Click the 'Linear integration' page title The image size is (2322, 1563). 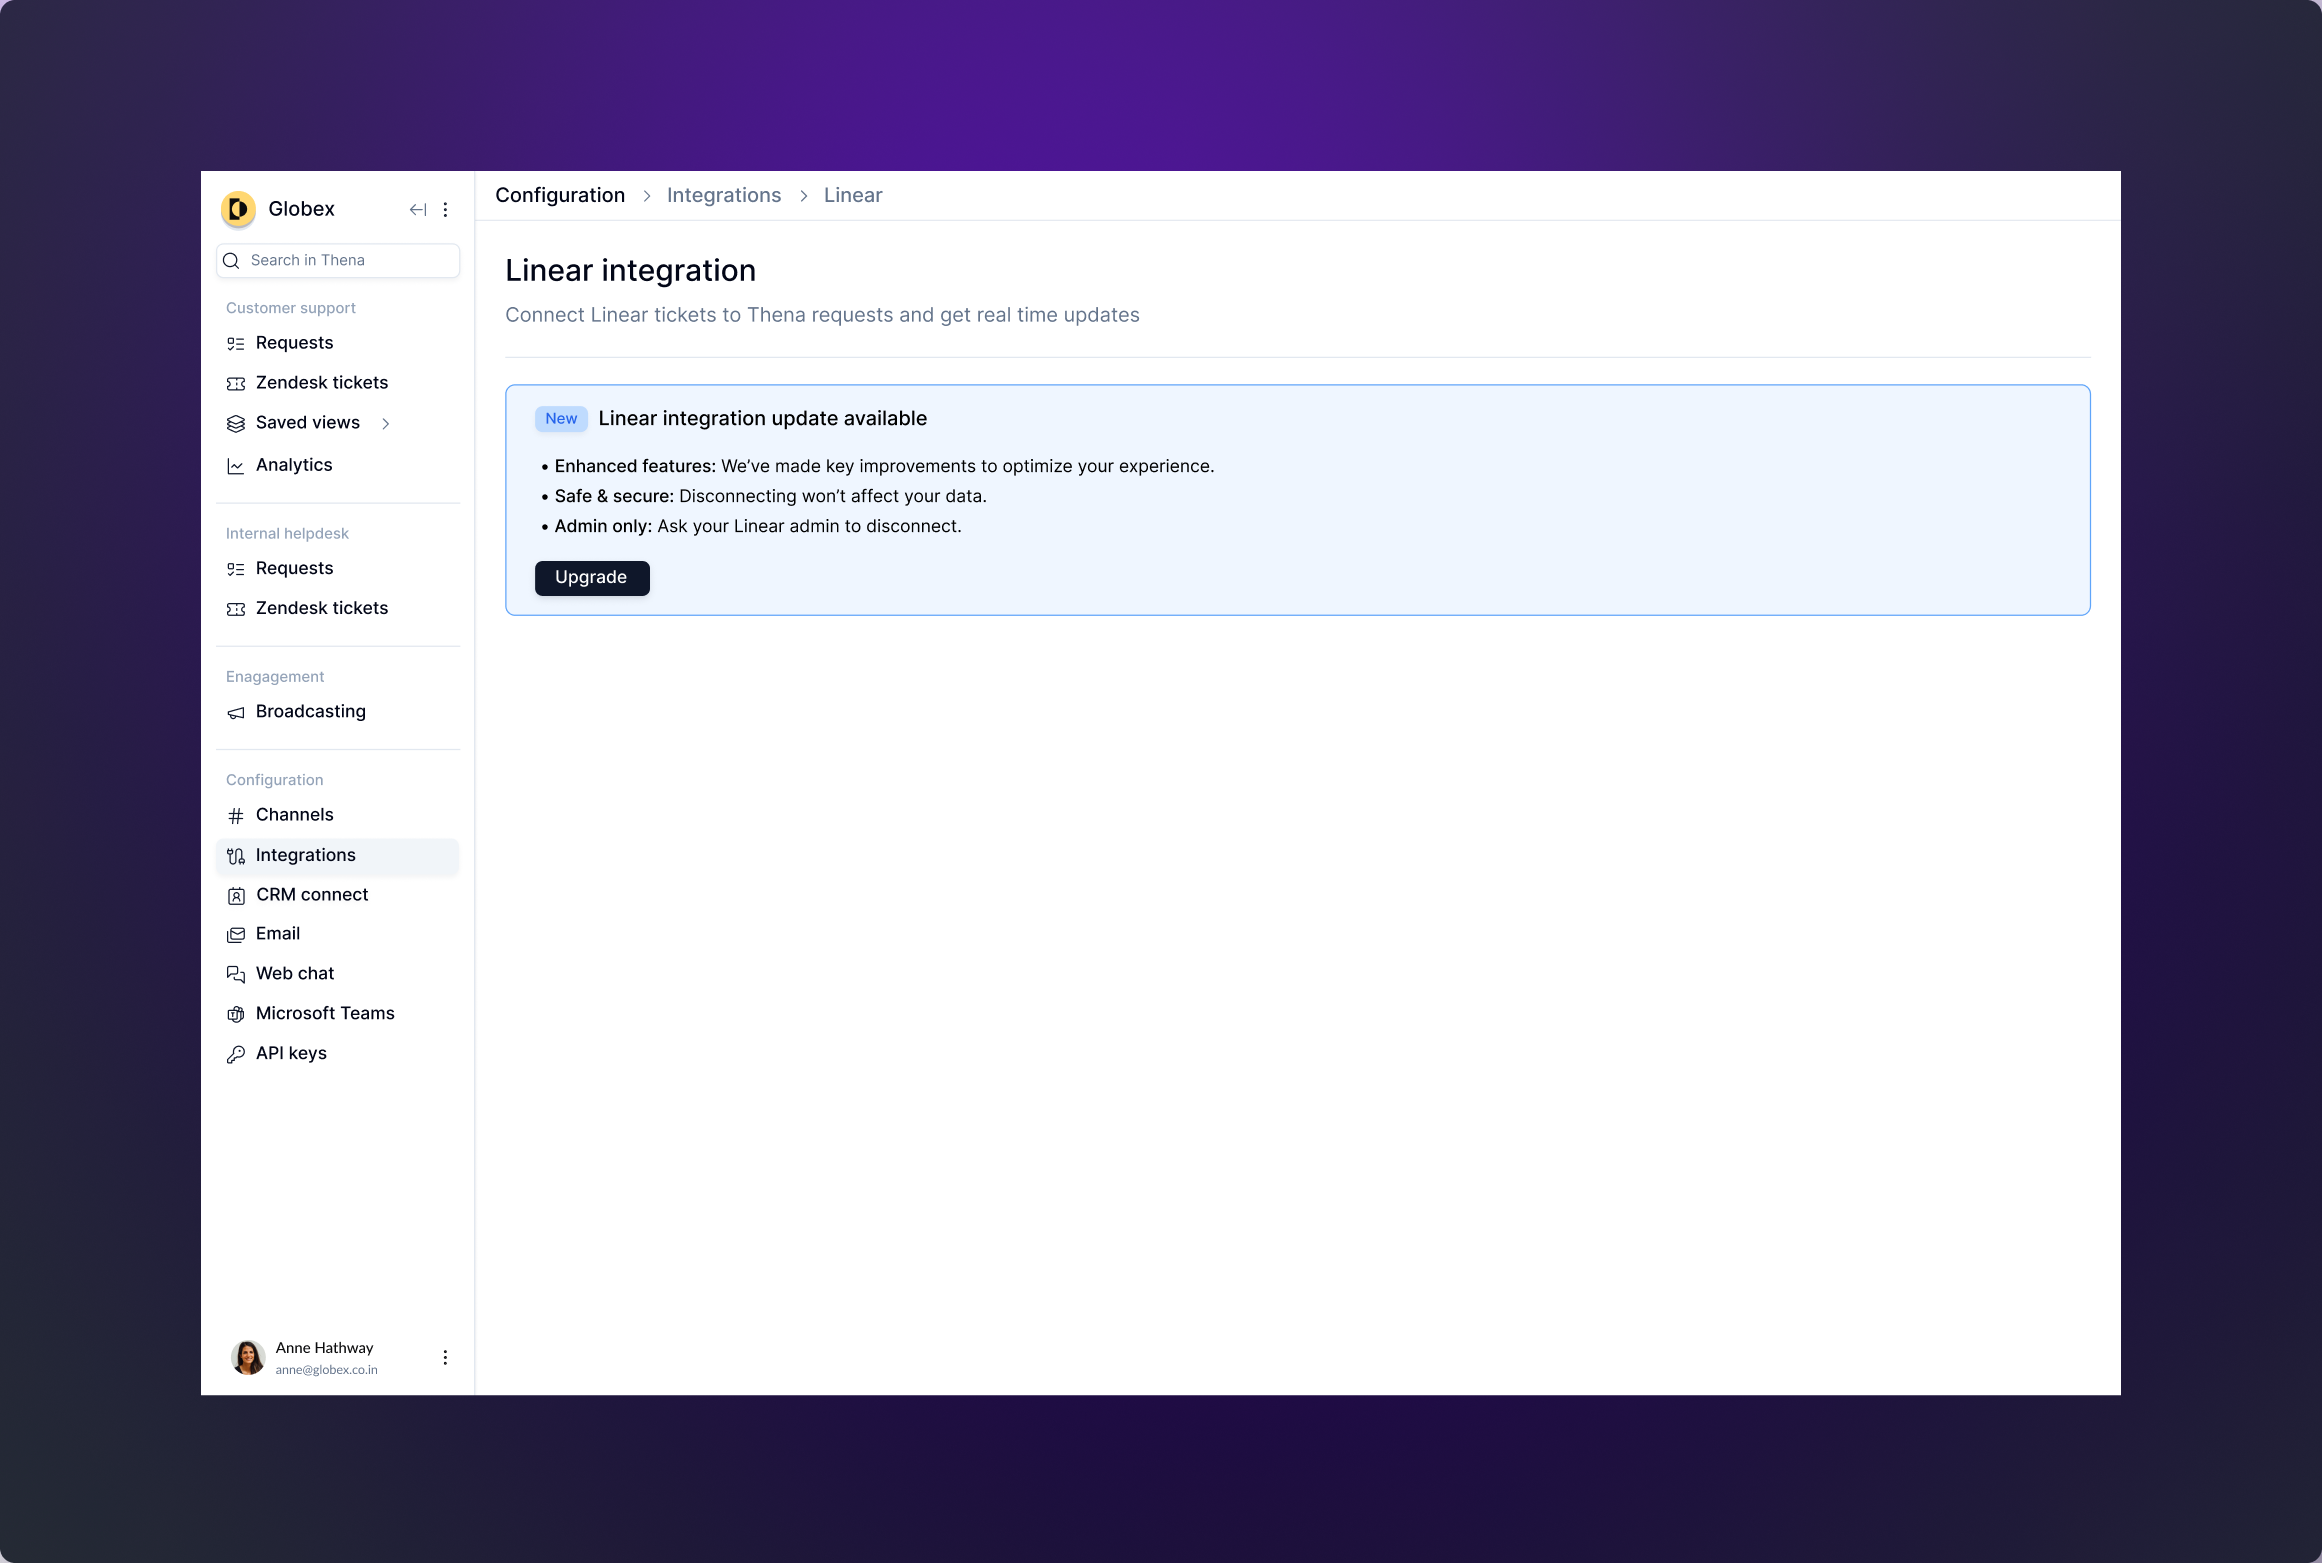[631, 271]
